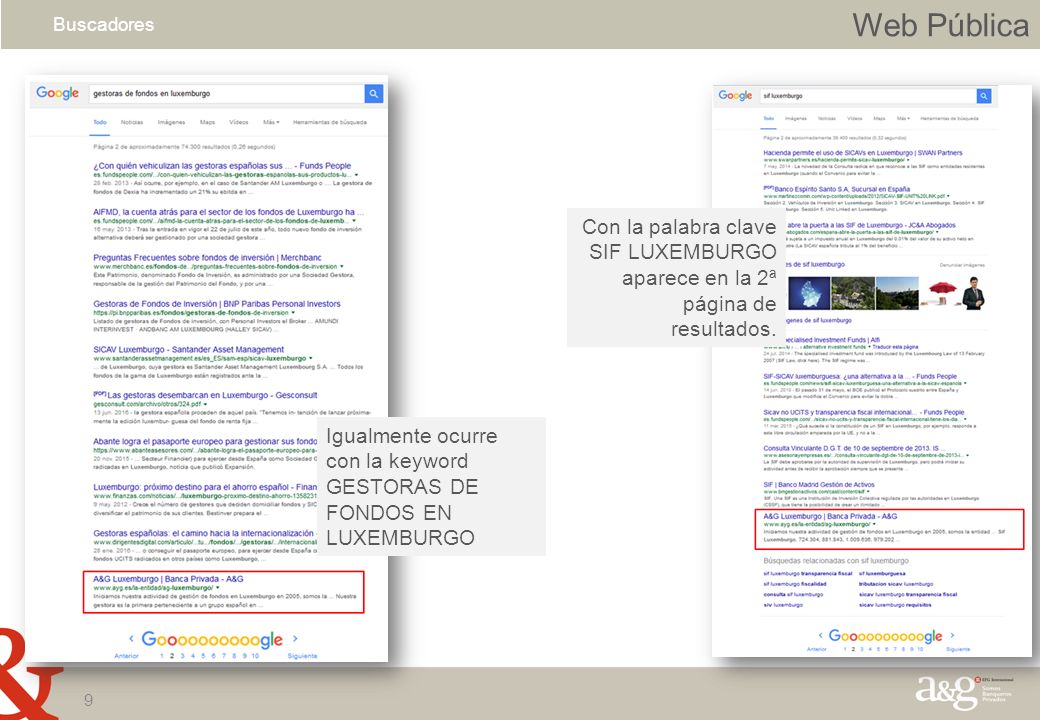Switch to 'Imágenes' tab in 'sif luxemburgo' results

pos(795,119)
